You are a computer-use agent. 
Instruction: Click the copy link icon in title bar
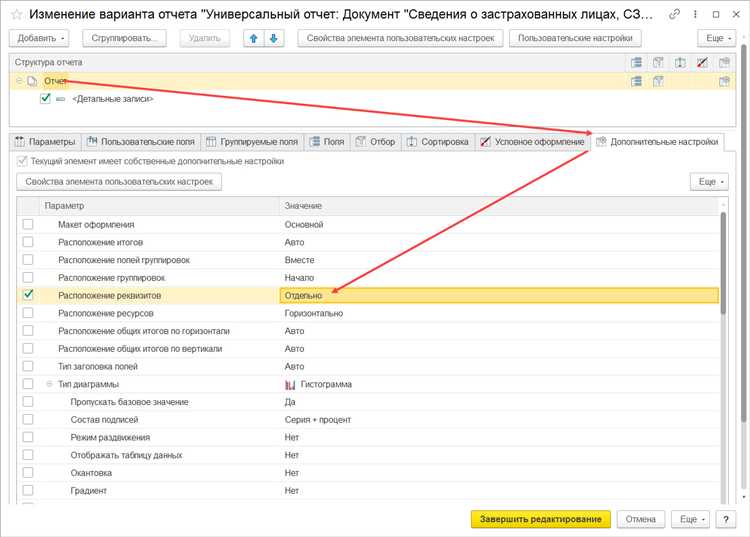point(676,15)
